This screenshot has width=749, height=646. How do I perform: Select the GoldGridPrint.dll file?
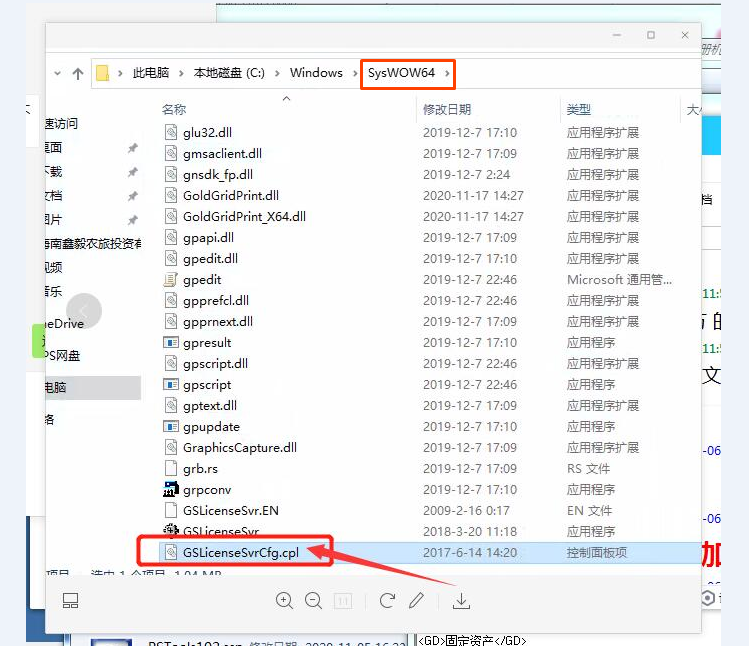230,196
